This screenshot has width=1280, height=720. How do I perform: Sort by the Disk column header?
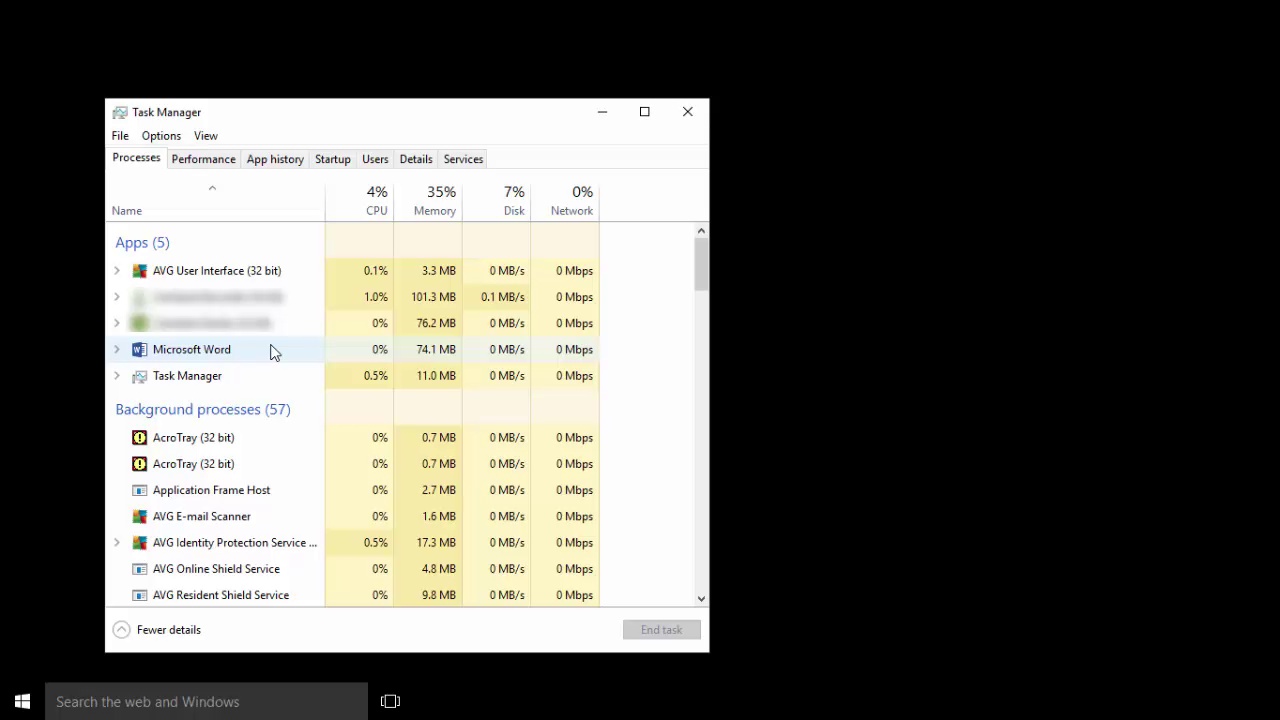(x=497, y=200)
